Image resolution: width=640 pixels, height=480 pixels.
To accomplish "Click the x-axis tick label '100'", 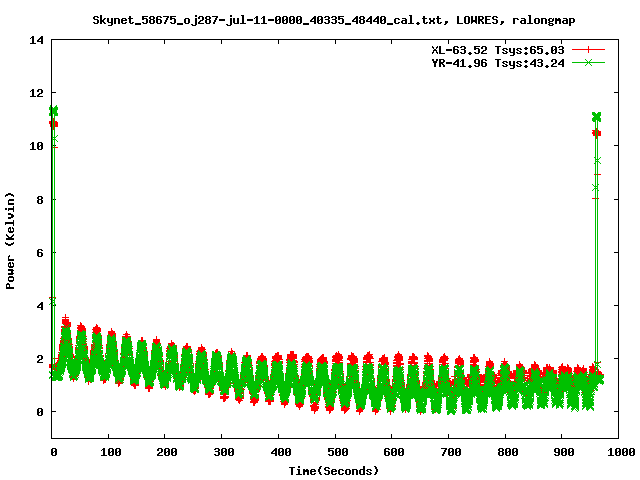I will tap(110, 452).
